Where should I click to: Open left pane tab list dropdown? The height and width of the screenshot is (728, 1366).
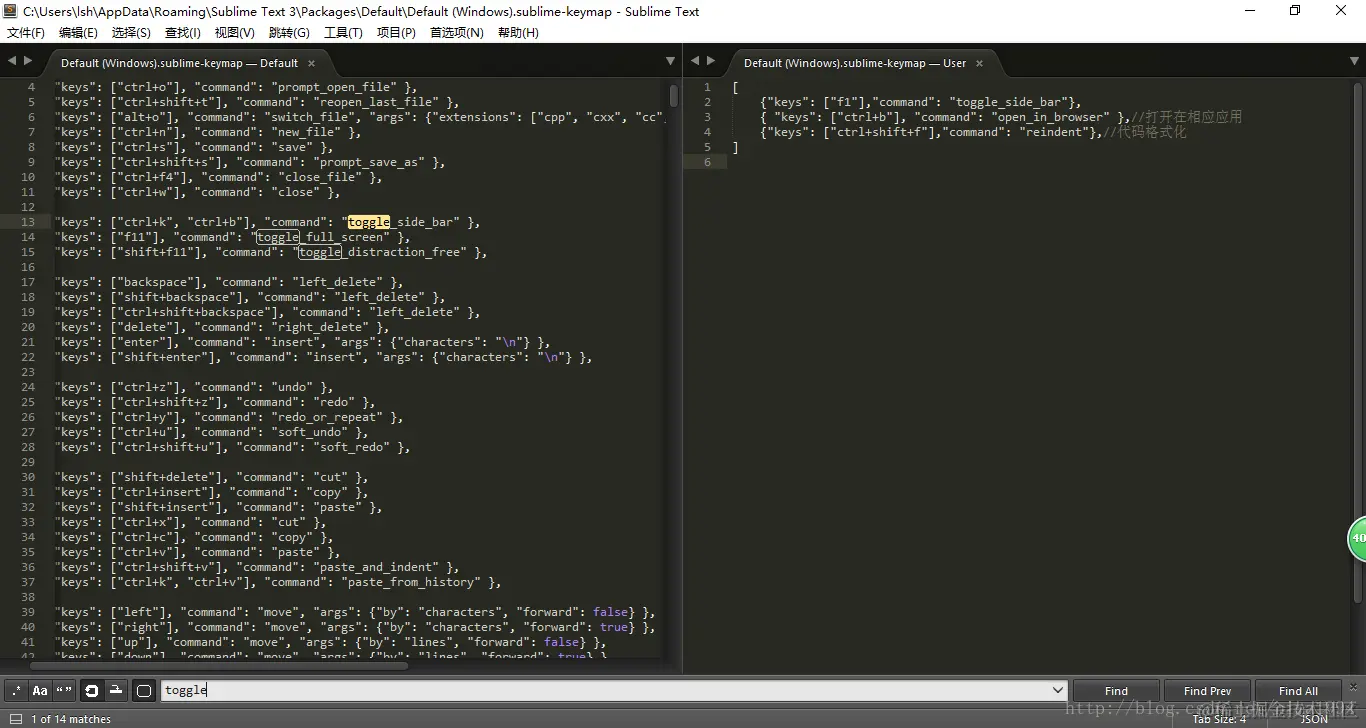670,62
